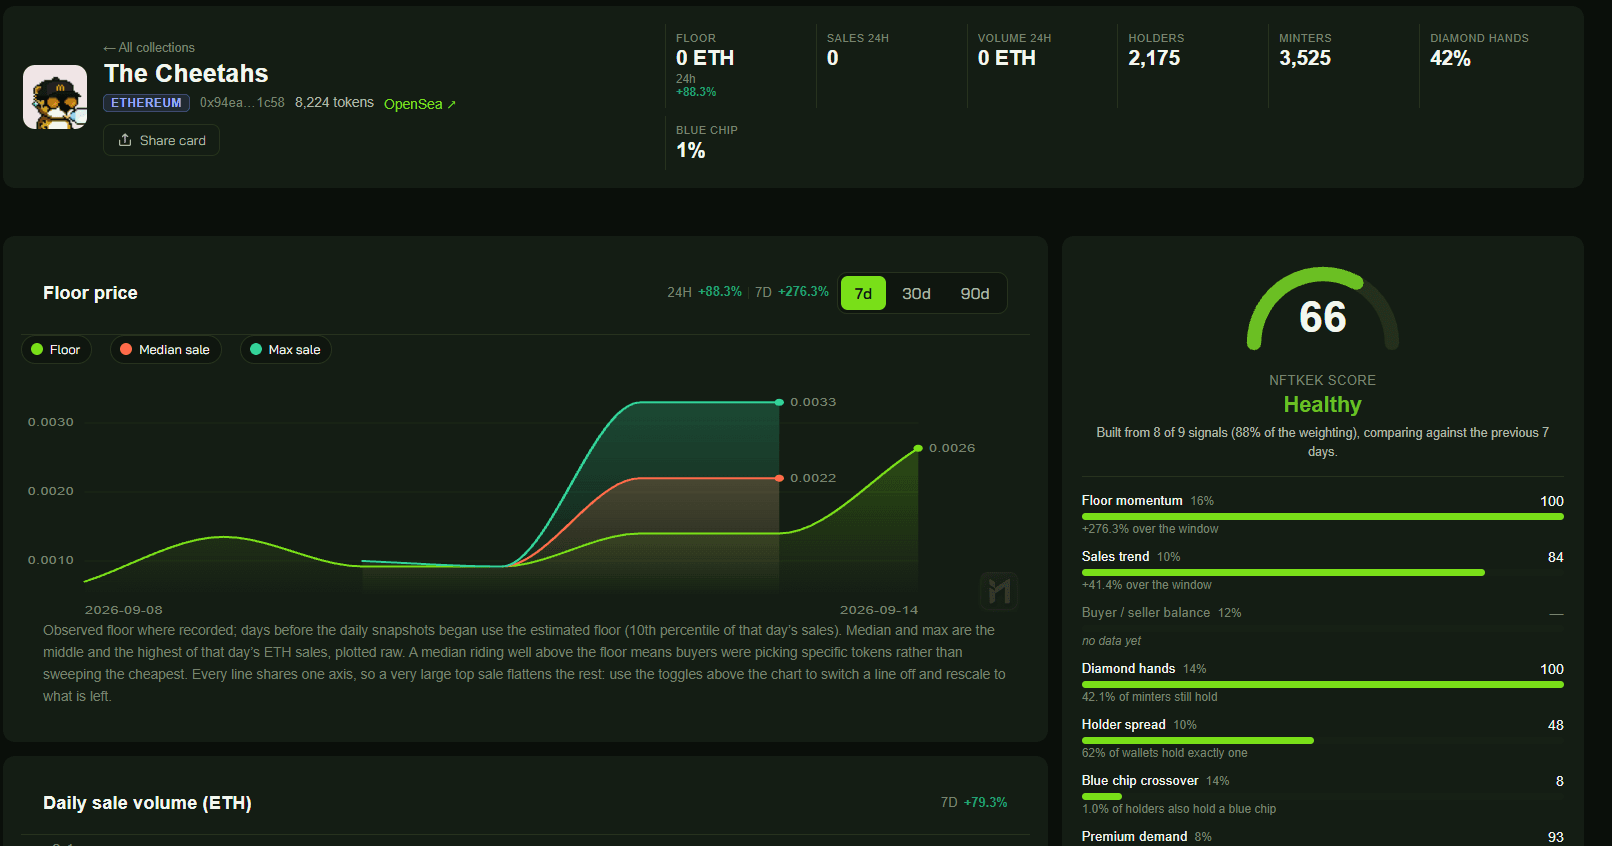This screenshot has width=1612, height=846.
Task: Open the collection on OpenSea
Action: coord(420,104)
